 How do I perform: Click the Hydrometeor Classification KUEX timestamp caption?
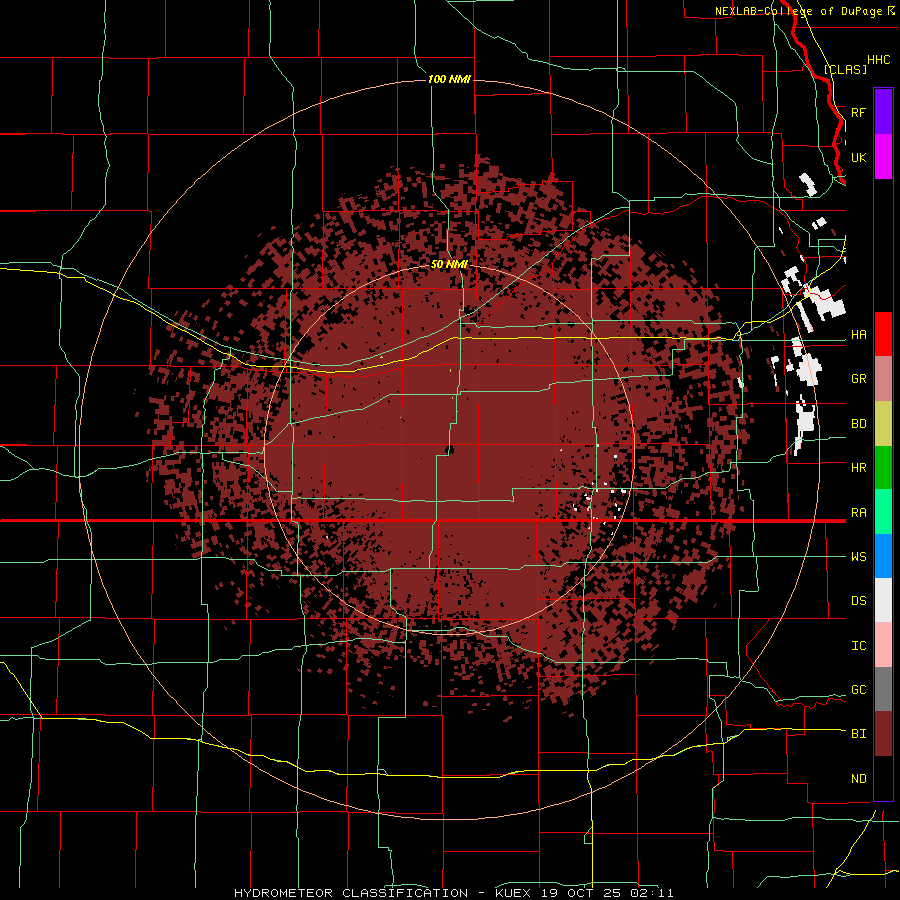(x=453, y=893)
